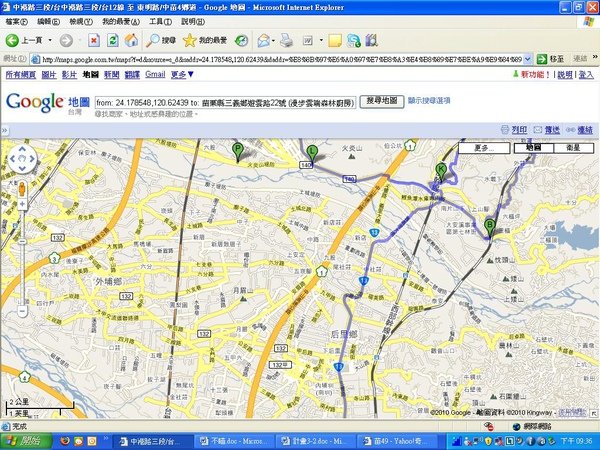
Task: Click 顯示搜尋選項 search options link
Action: tap(429, 101)
